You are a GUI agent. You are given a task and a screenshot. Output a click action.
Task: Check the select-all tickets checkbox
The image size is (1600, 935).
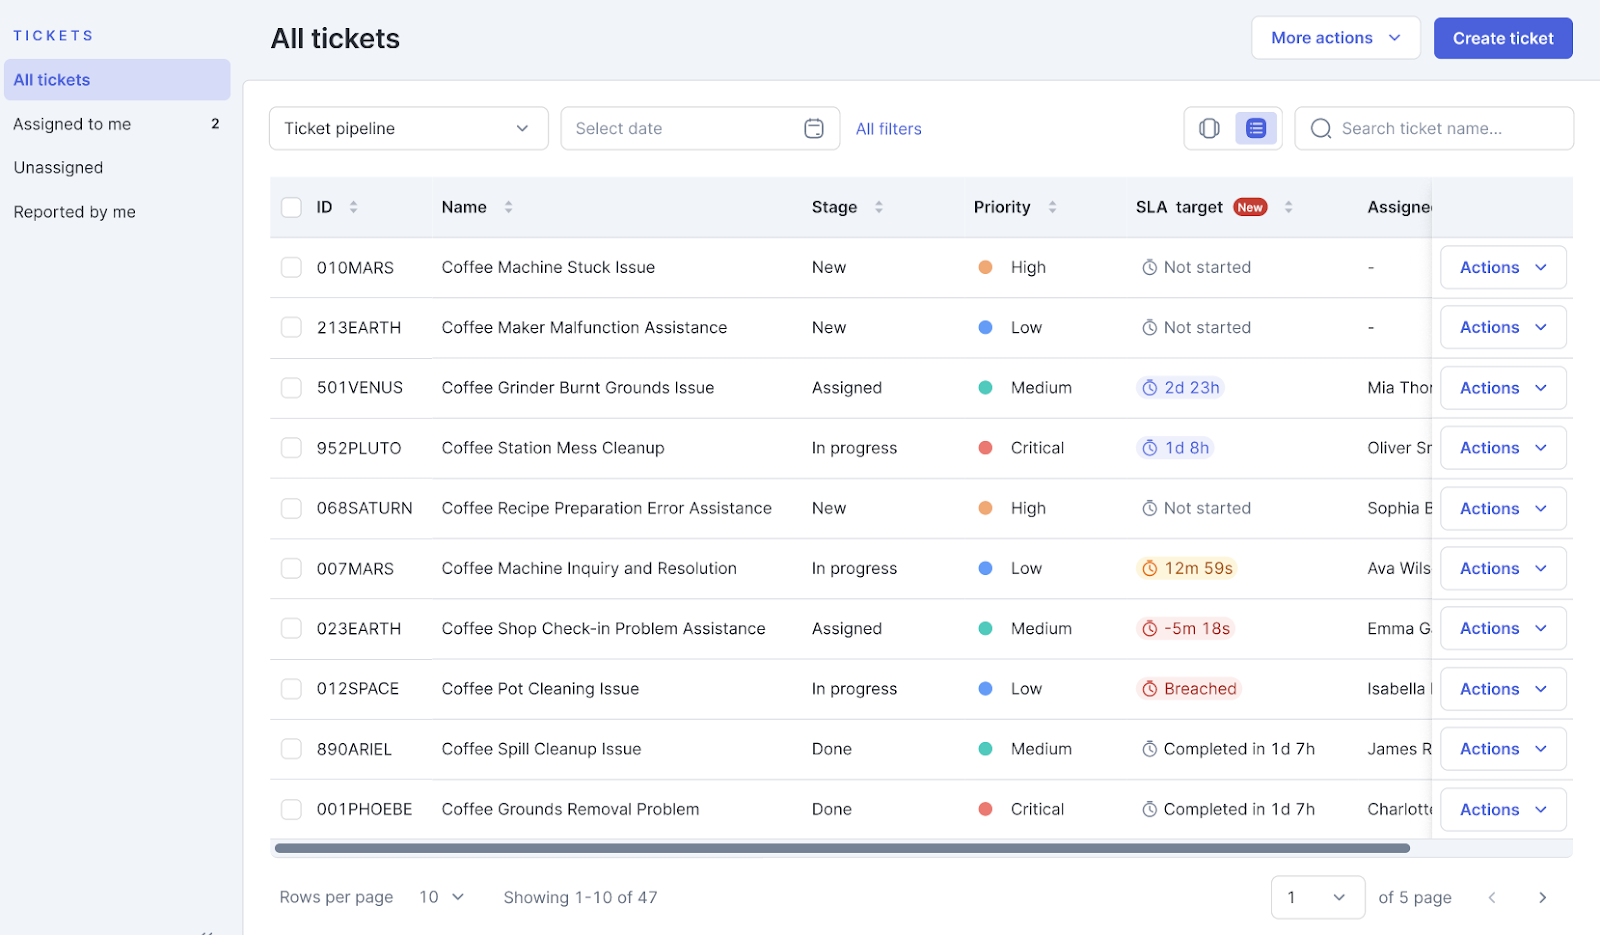coord(291,207)
